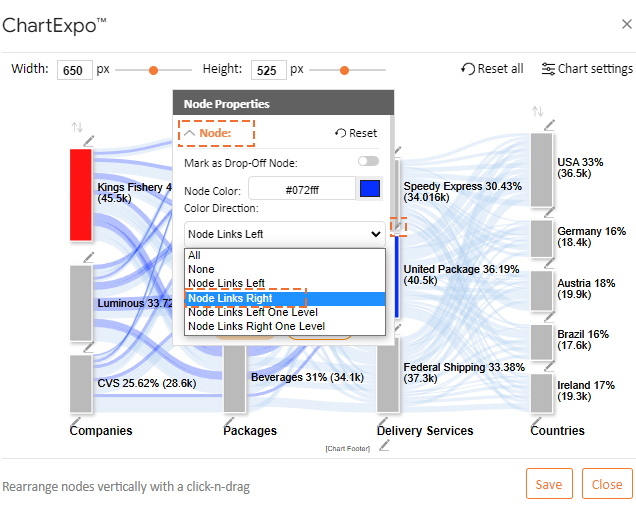636x522 pixels.
Task: Click the pencil icon above USA node
Action: (549, 125)
